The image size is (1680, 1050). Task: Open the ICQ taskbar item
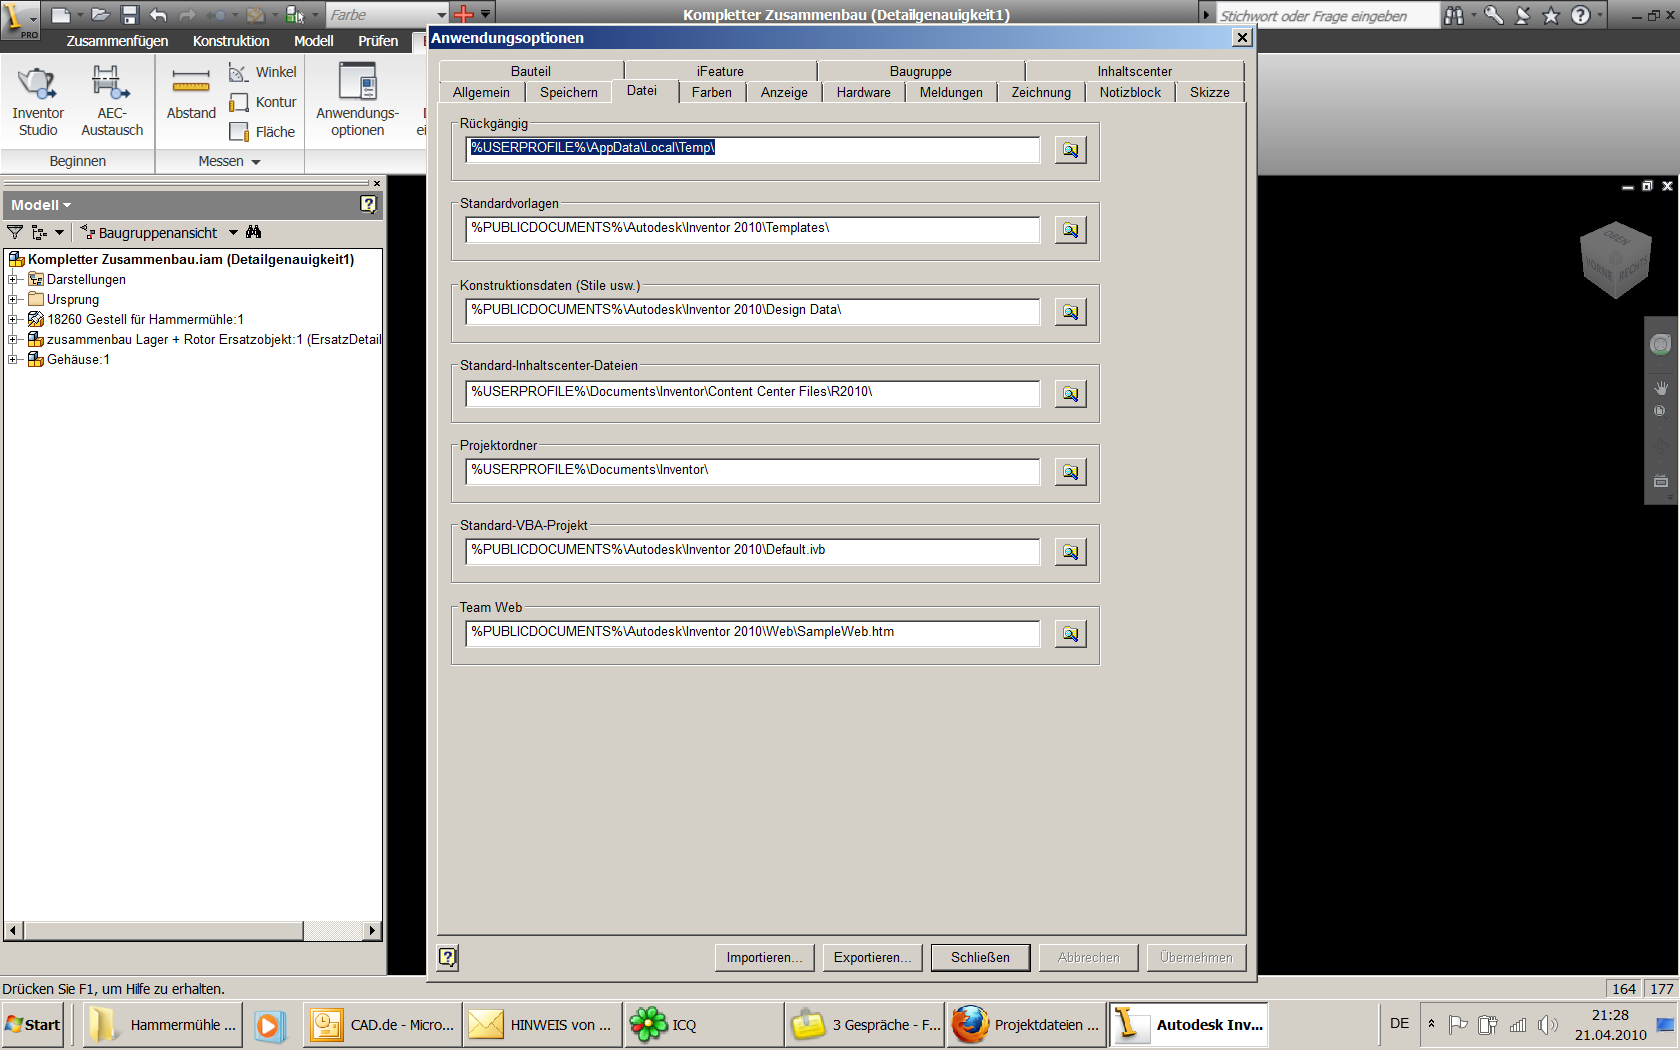coord(703,1025)
